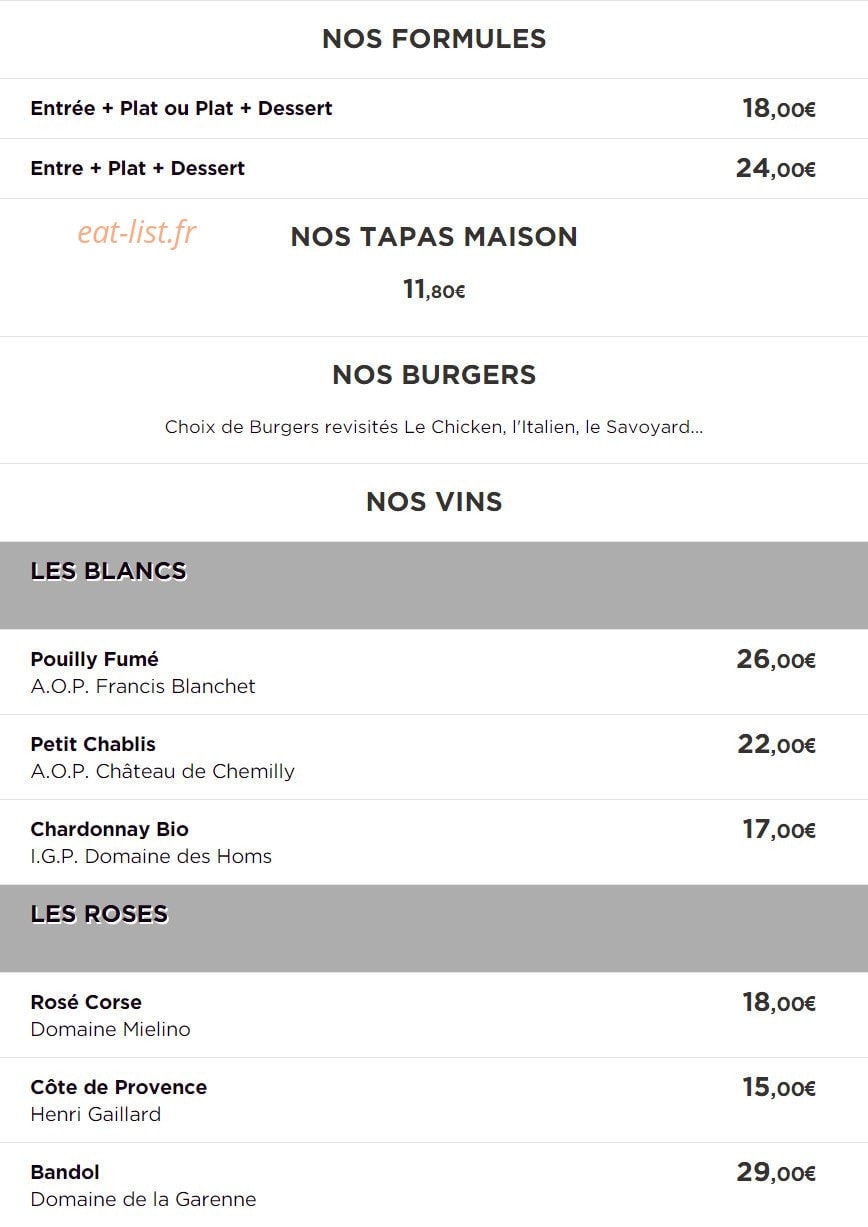Select the Chardonnay Bio wine entry

[434, 842]
